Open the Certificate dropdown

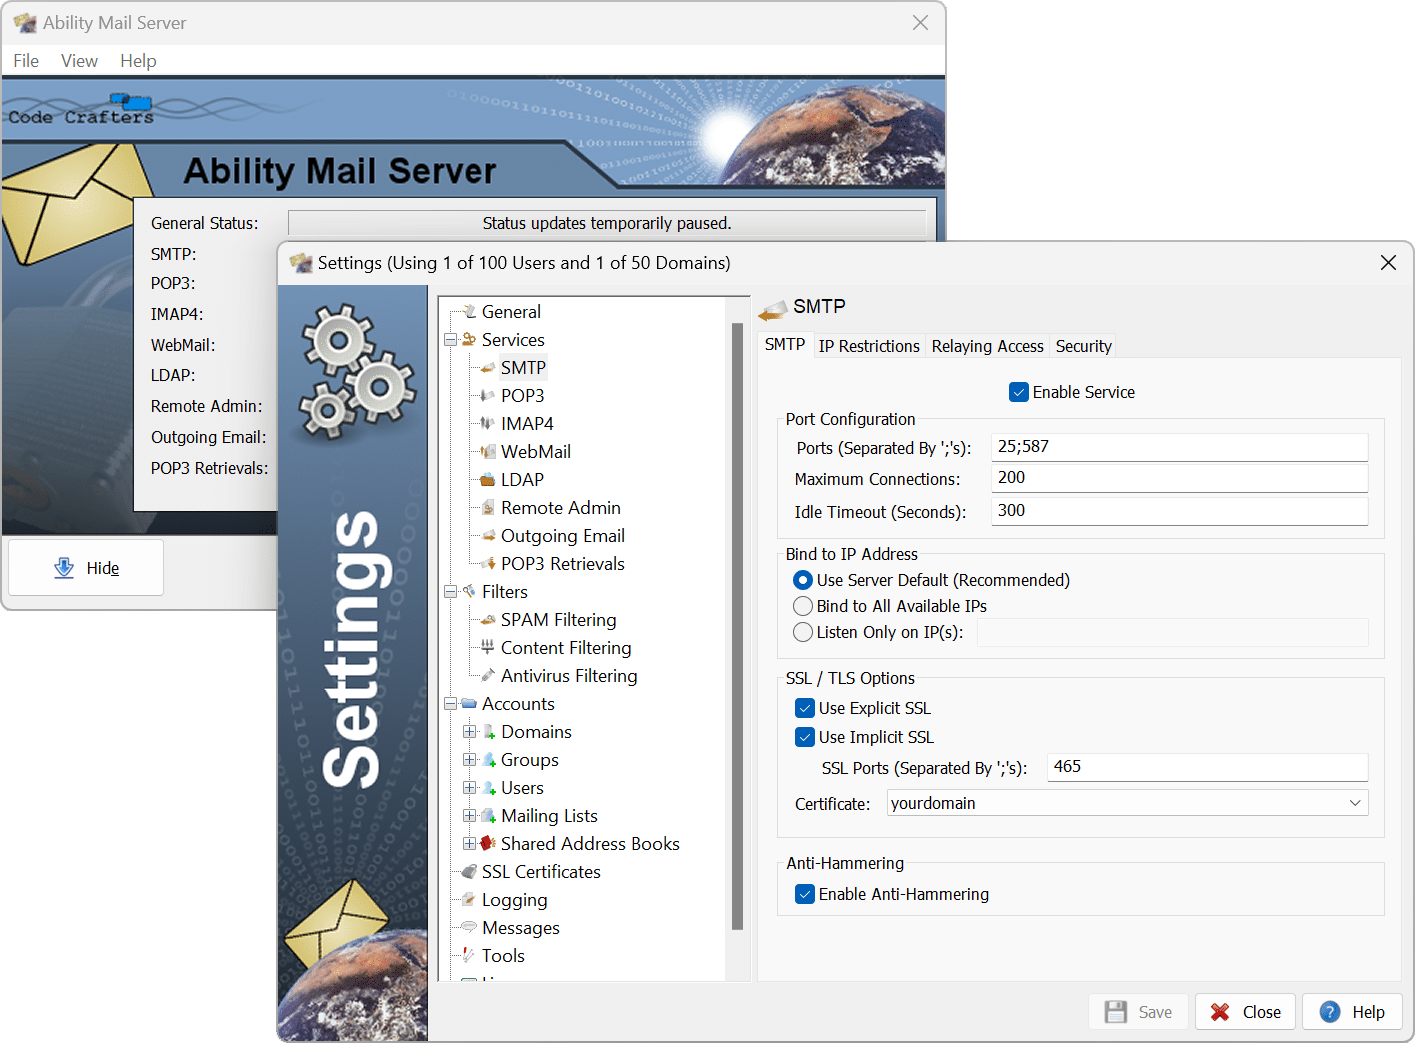(x=1355, y=802)
